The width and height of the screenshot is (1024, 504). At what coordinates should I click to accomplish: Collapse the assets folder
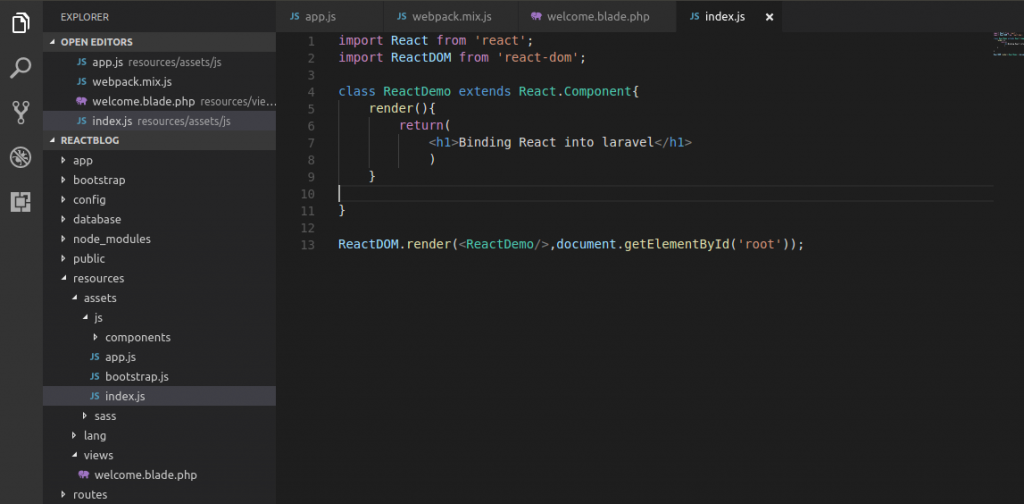tap(159, 298)
